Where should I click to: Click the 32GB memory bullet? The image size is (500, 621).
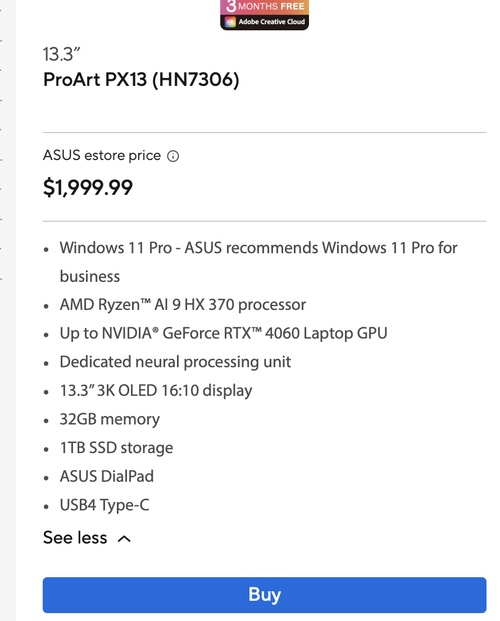[x=110, y=419]
